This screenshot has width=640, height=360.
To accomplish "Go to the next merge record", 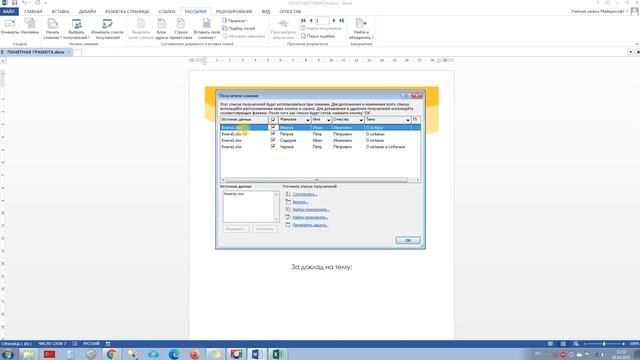I will (x=334, y=20).
